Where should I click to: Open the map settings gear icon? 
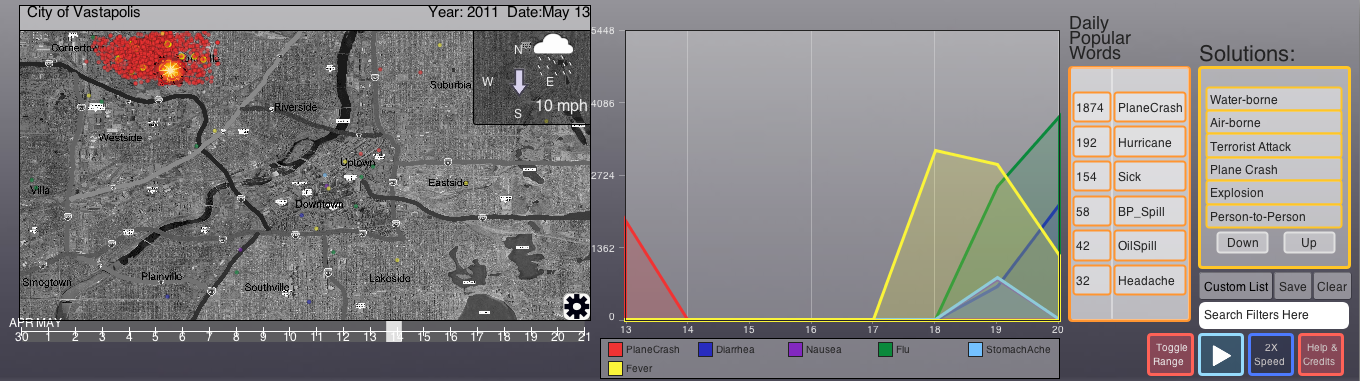pos(576,306)
